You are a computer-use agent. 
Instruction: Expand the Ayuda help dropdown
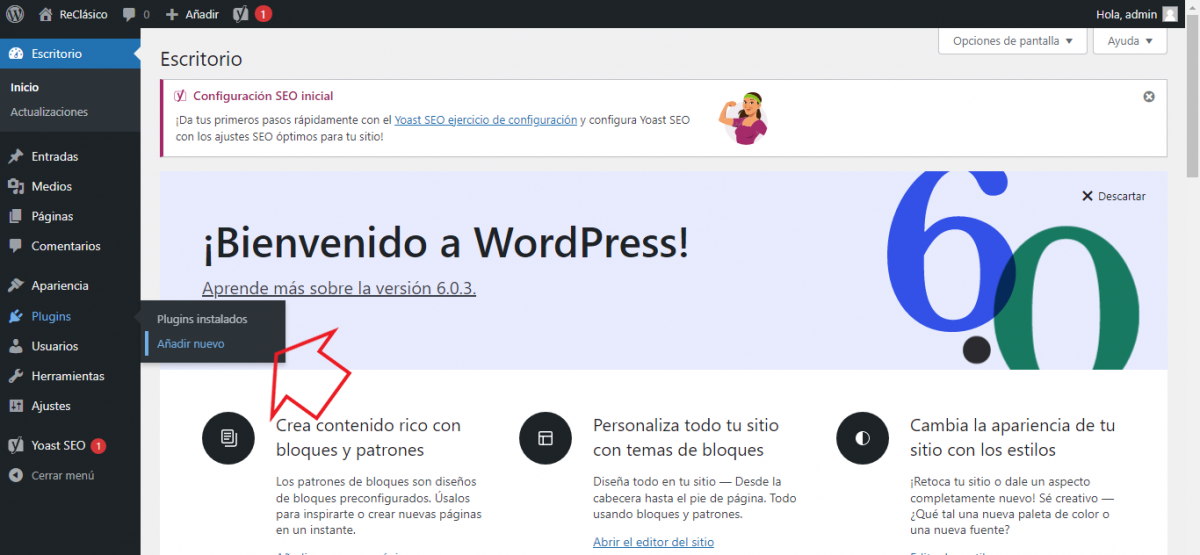click(1130, 41)
